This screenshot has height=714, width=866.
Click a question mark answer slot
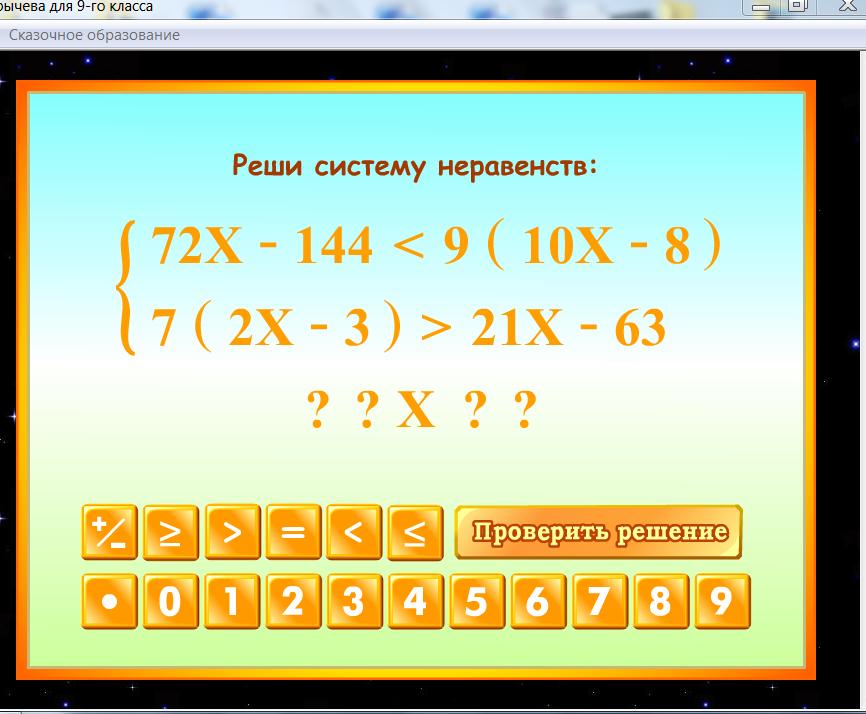click(x=318, y=407)
